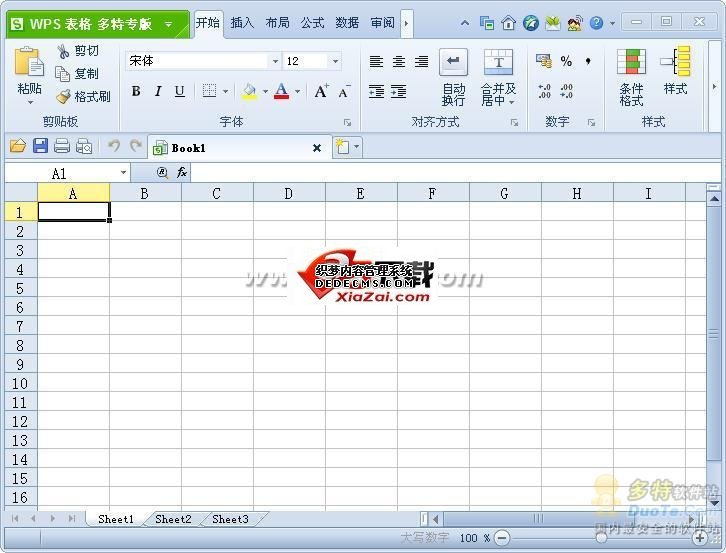Show more ribbon tabs arrow
This screenshot has height=553, width=726.
click(x=407, y=23)
